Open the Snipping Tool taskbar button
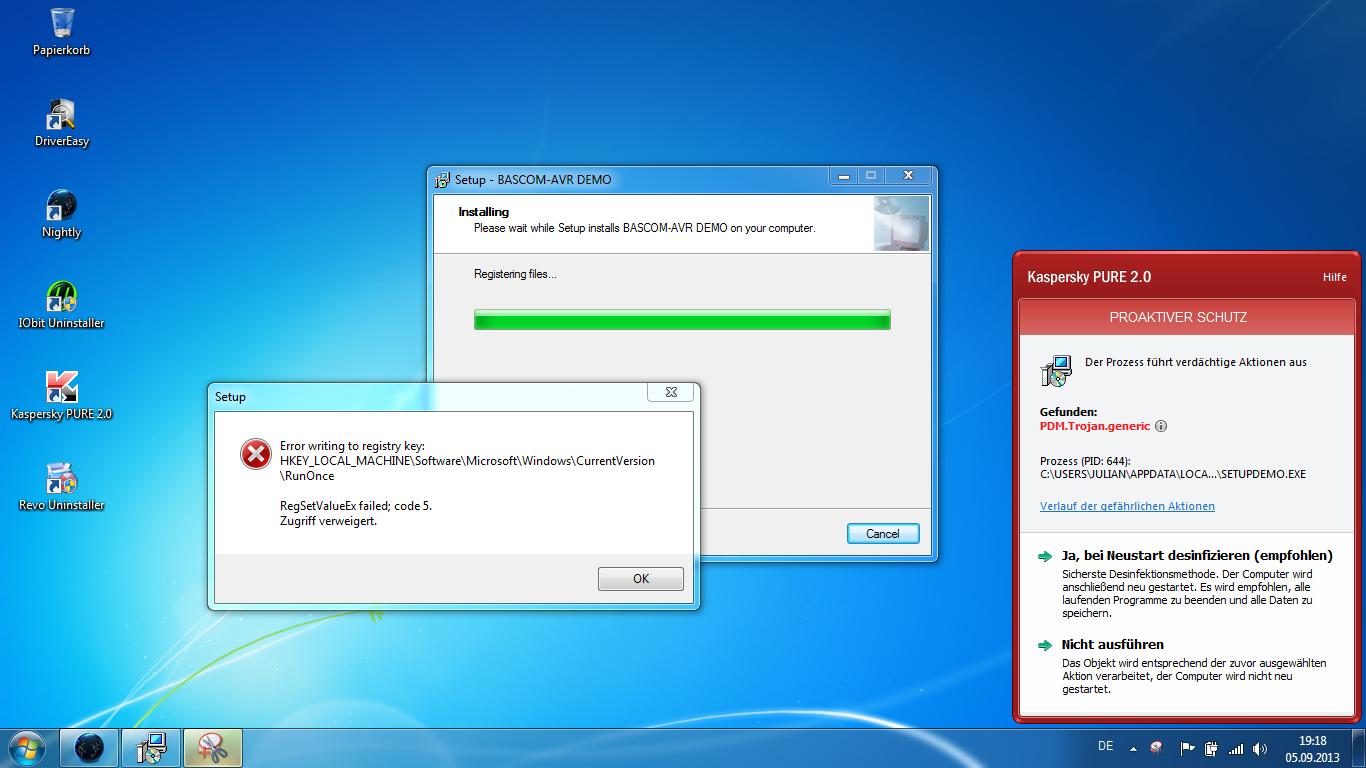The image size is (1366, 768). (x=212, y=748)
